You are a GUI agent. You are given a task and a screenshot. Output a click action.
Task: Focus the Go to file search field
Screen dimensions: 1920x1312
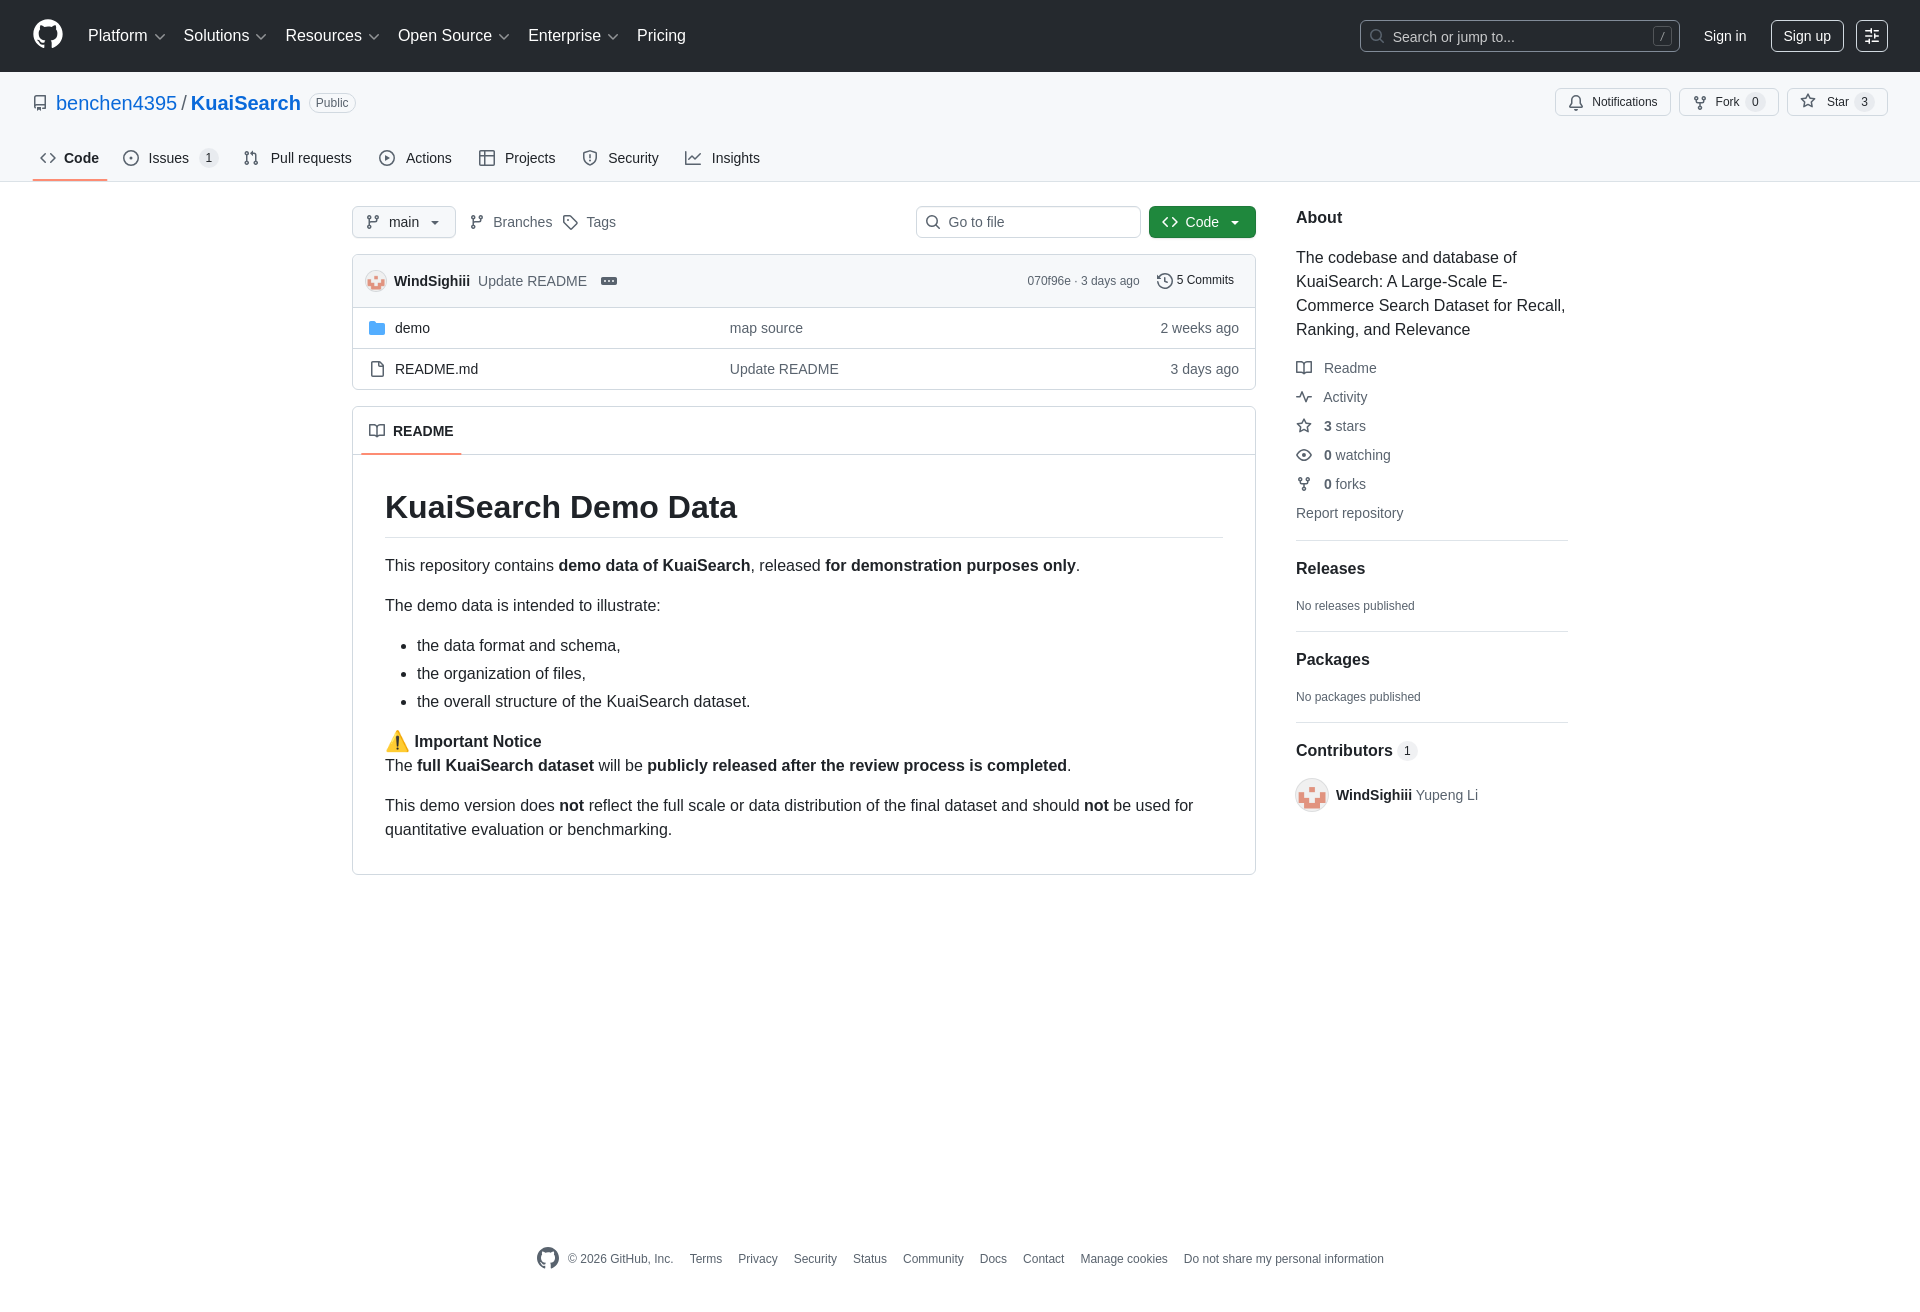click(1028, 222)
